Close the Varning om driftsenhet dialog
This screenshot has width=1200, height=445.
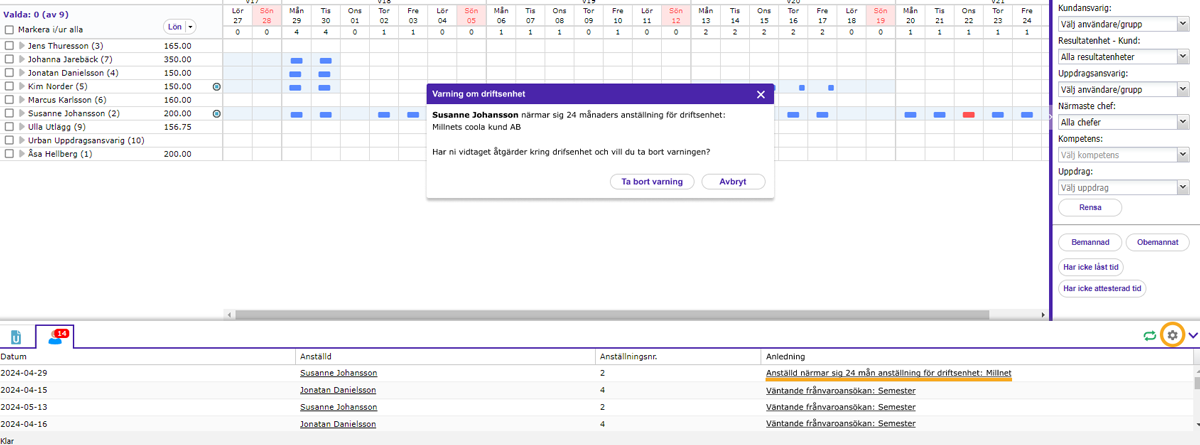click(x=761, y=95)
